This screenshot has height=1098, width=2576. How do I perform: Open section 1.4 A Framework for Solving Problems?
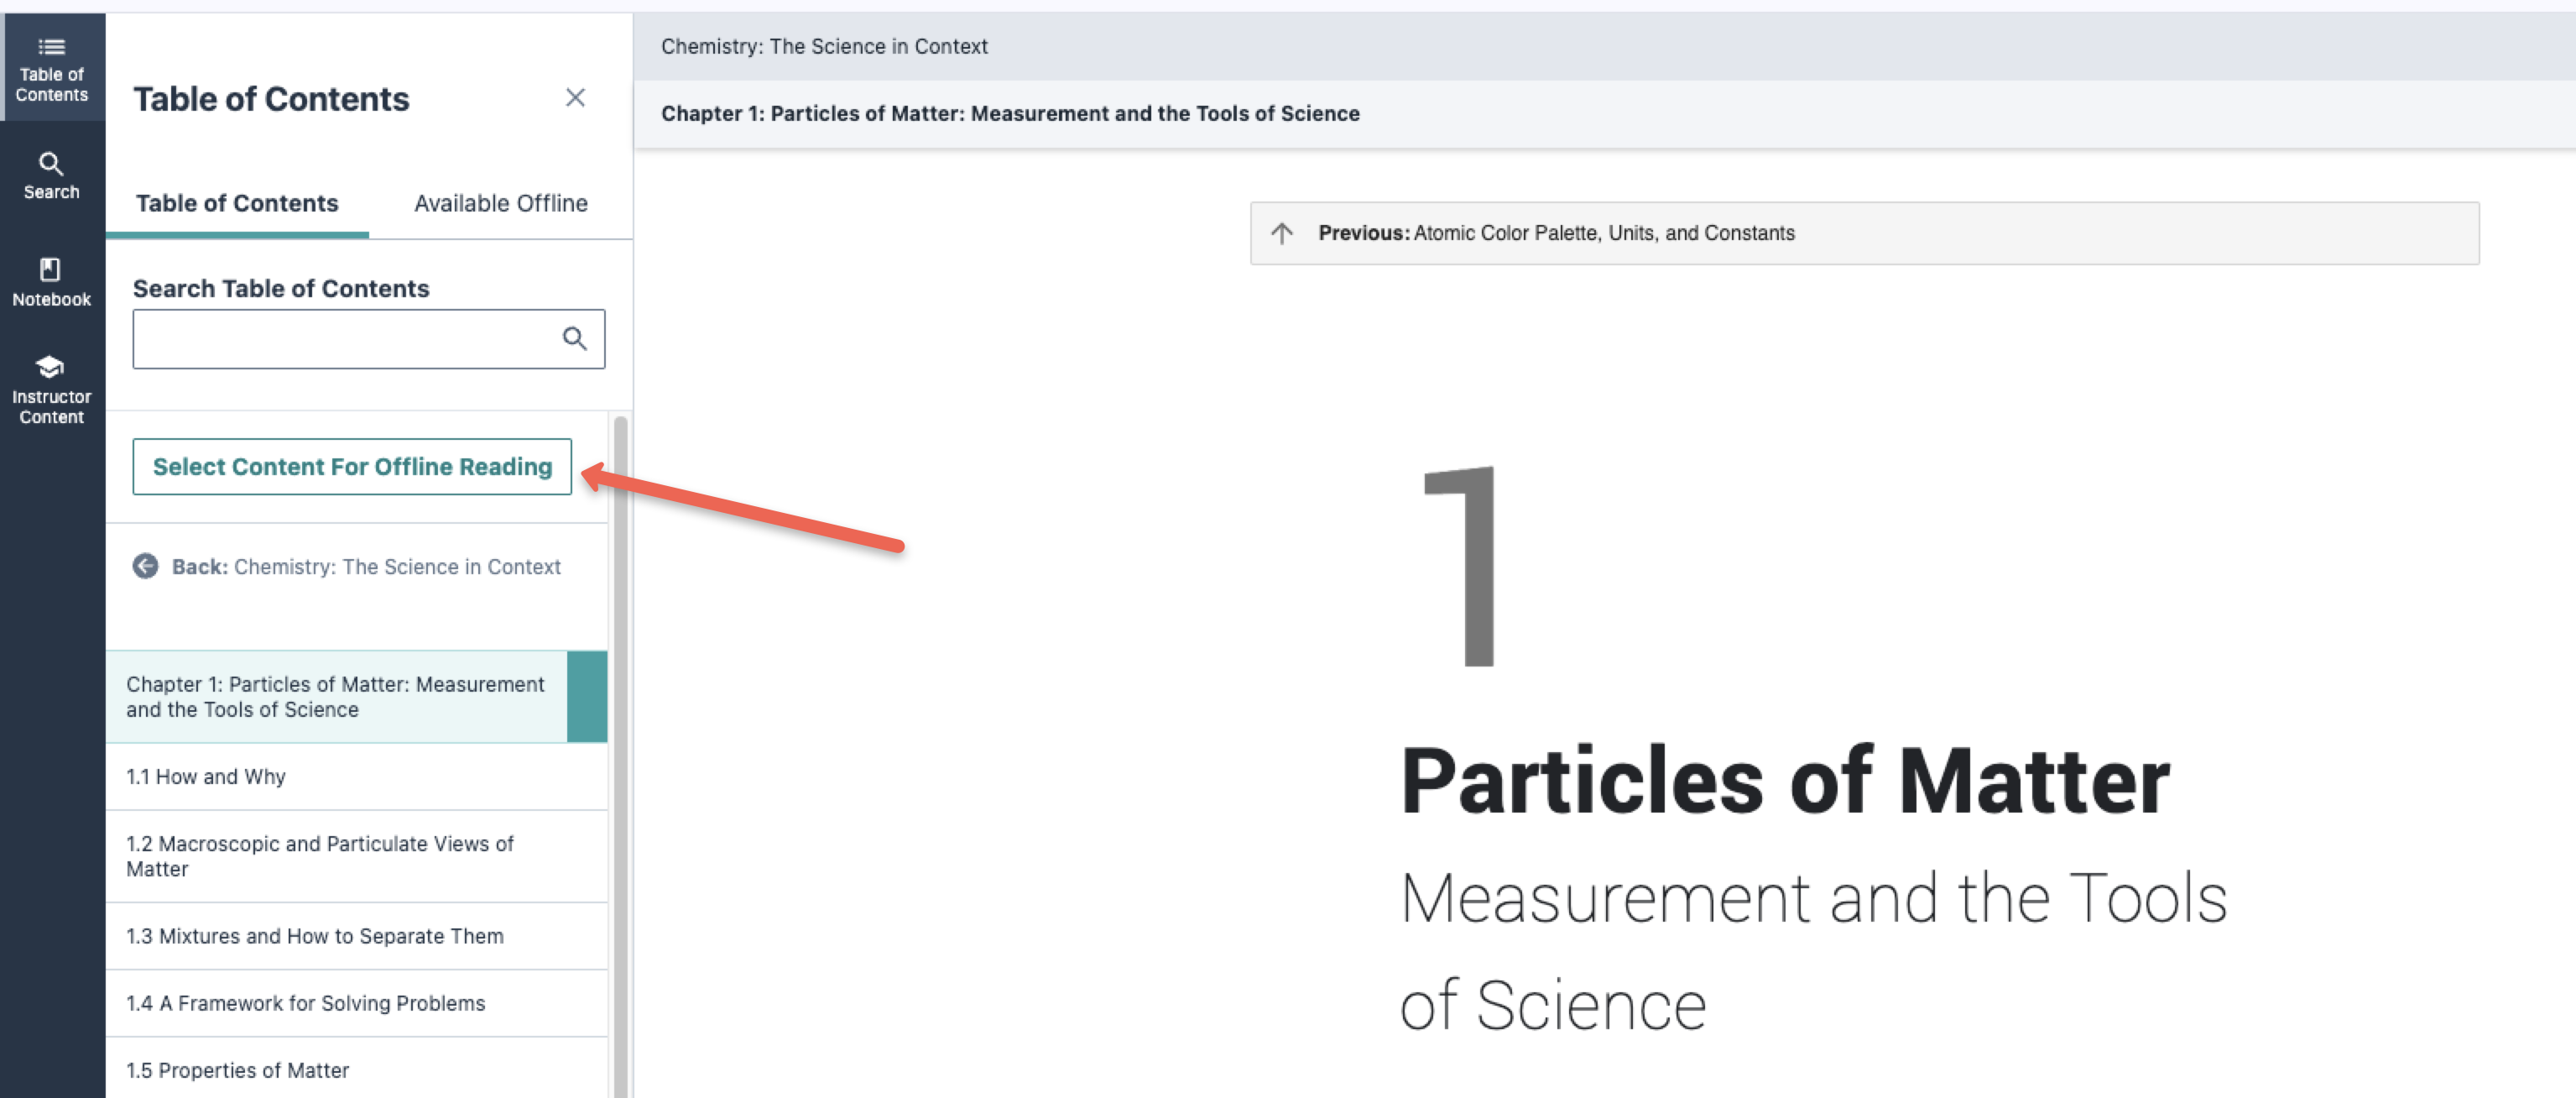tap(306, 1003)
